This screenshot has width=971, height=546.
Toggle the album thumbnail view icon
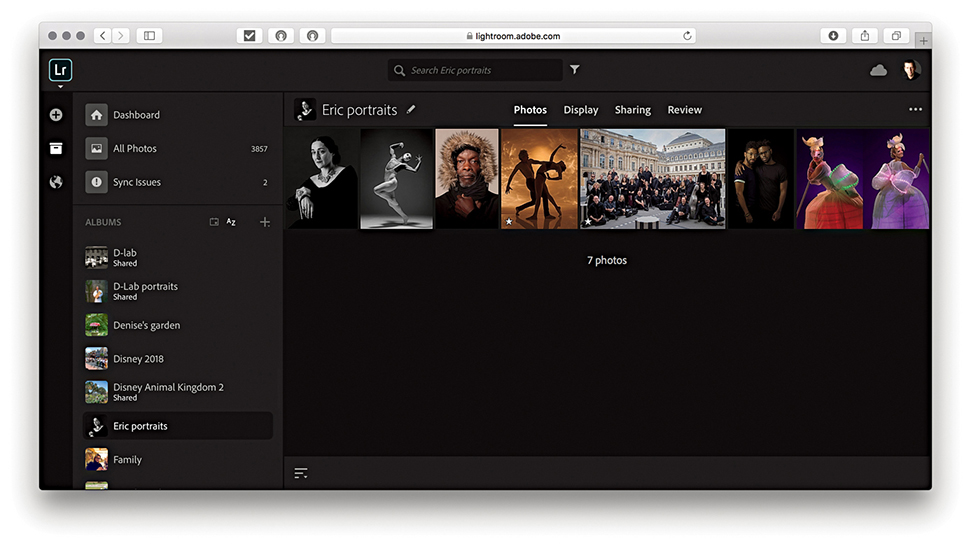214,222
